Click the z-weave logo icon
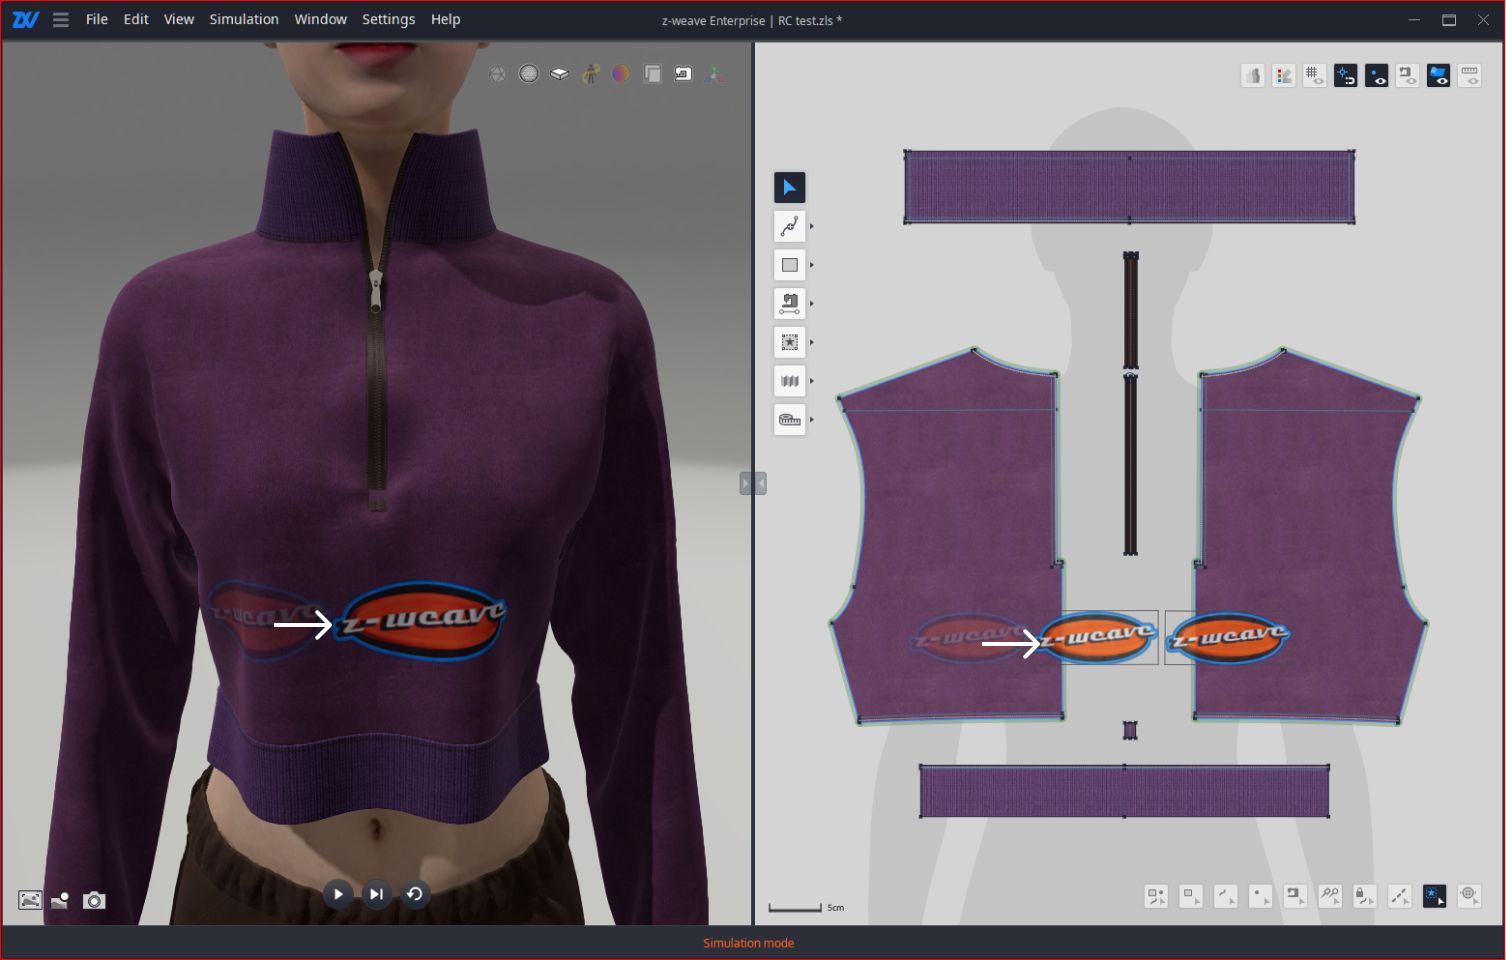Image resolution: width=1506 pixels, height=960 pixels. (25, 20)
